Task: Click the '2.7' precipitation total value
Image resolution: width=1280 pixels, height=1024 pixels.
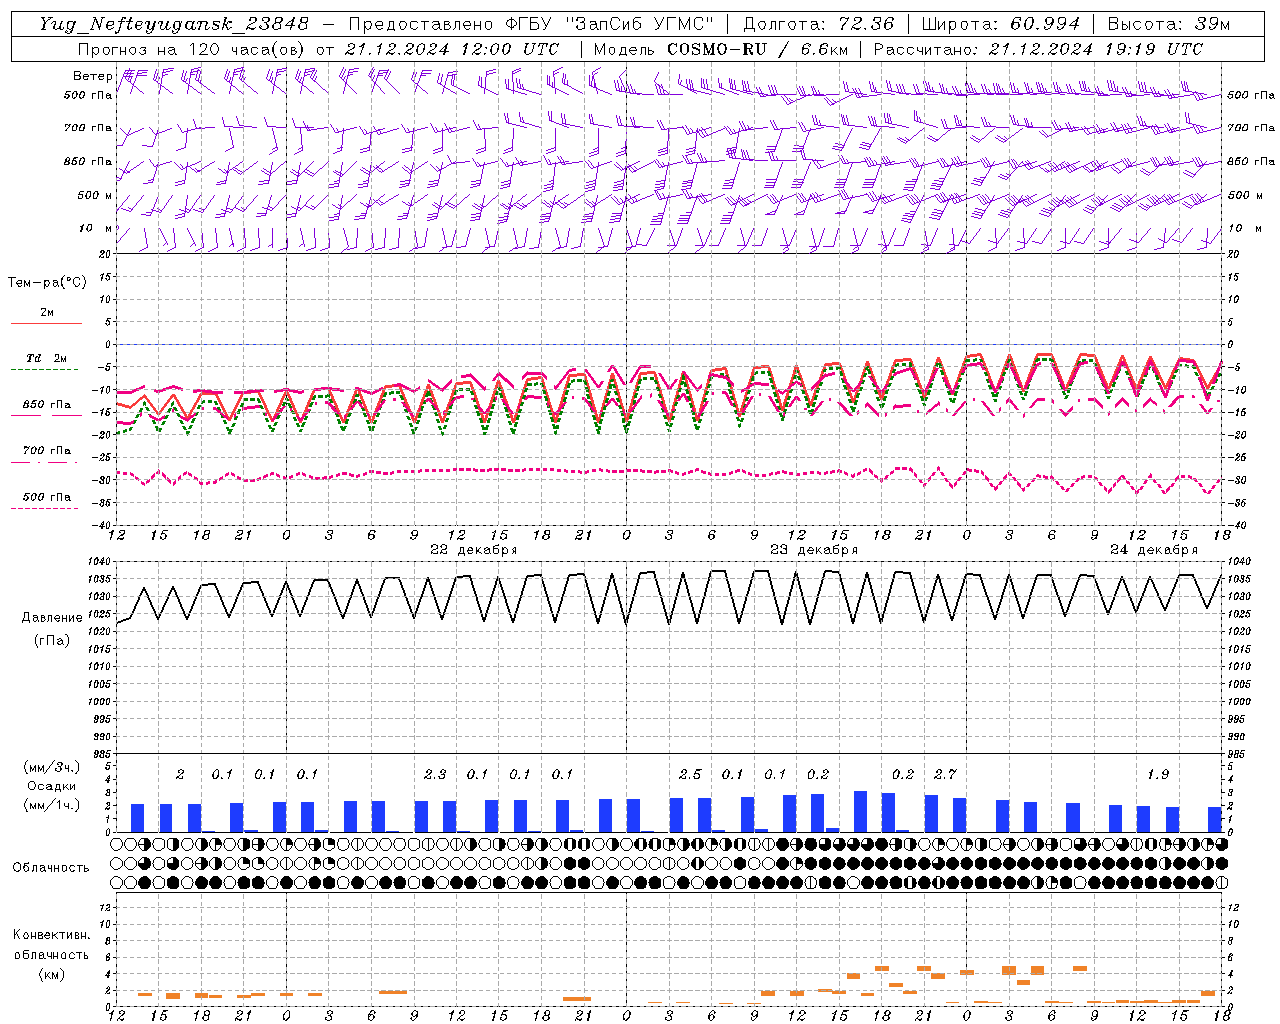Action: 945,774
